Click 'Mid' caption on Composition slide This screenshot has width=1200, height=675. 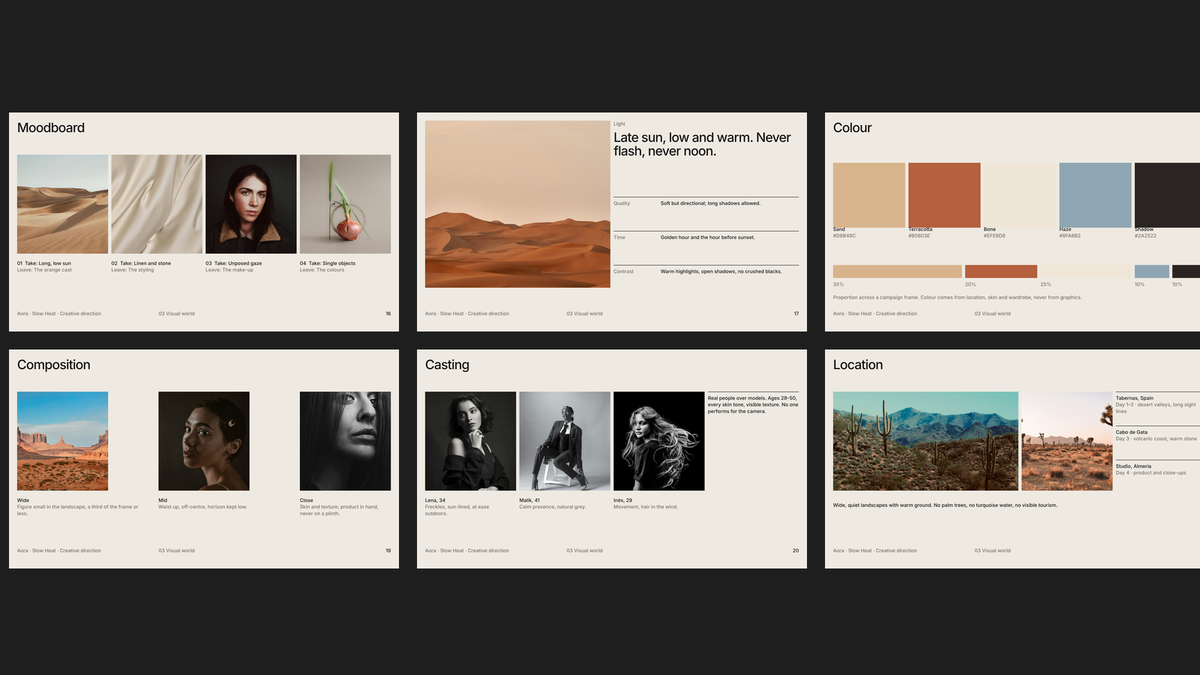tap(163, 500)
